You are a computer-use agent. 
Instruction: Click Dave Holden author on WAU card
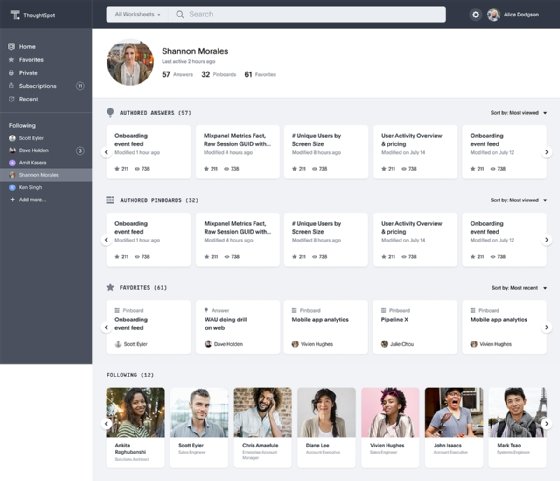pos(224,344)
